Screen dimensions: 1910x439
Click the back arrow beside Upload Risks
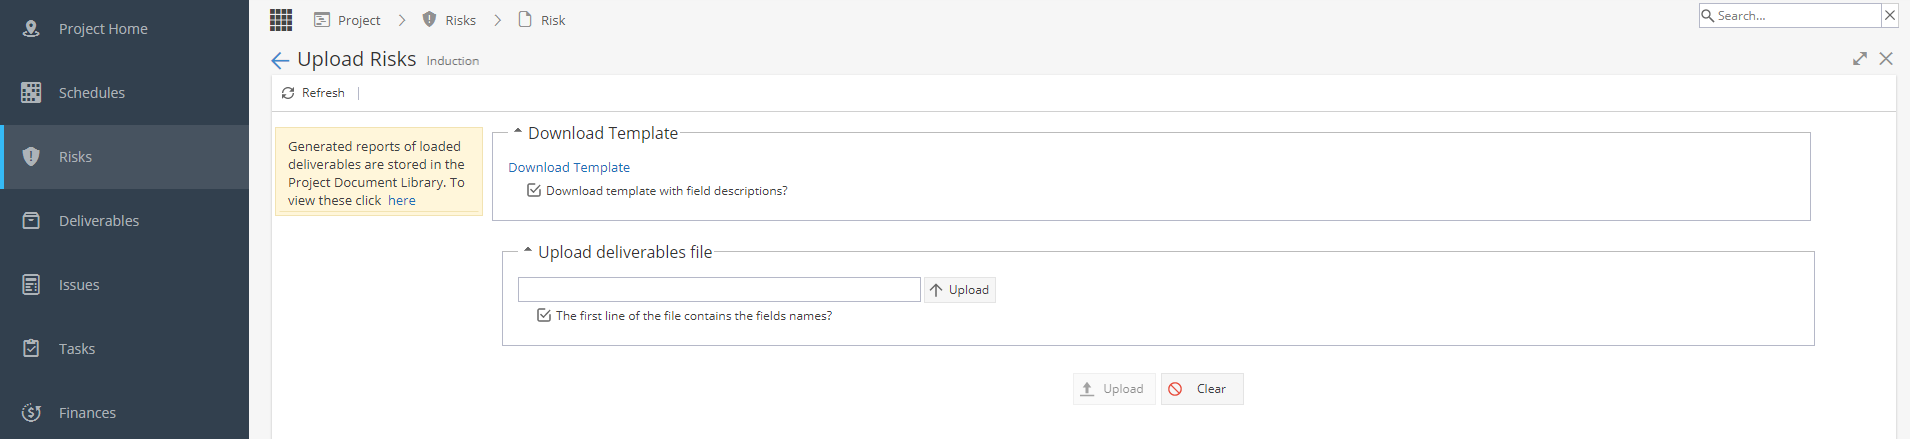(280, 61)
